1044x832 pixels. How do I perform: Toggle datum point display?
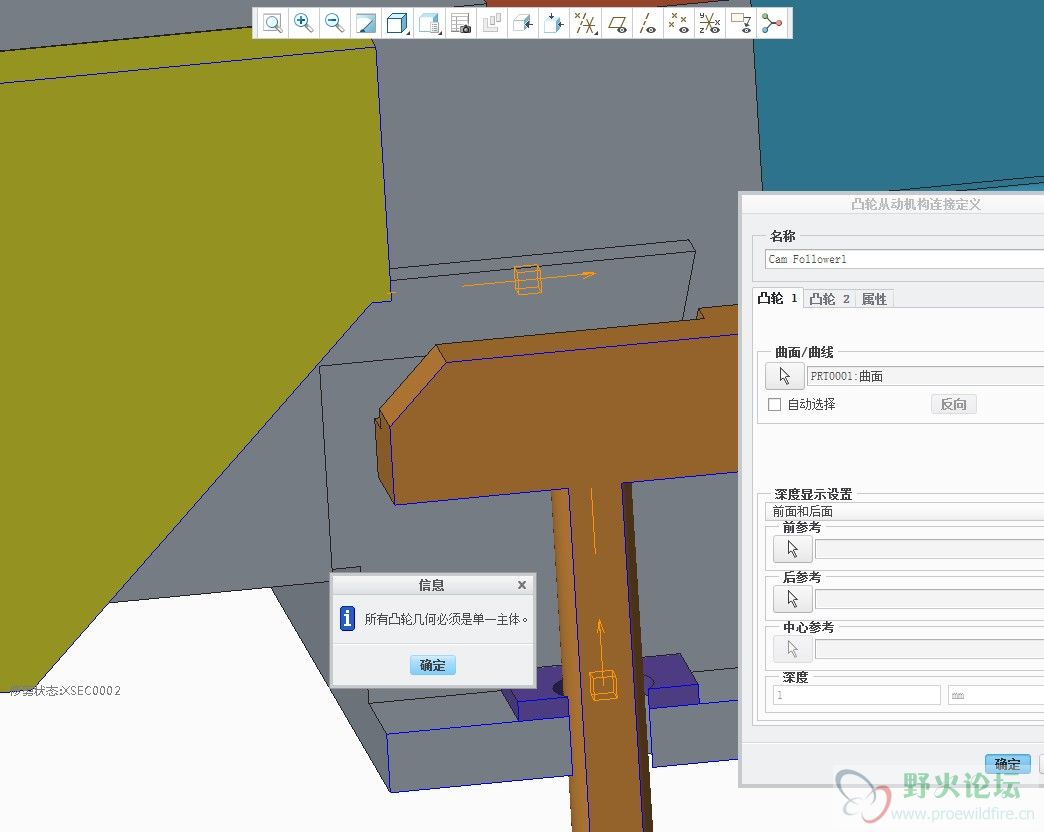678,23
